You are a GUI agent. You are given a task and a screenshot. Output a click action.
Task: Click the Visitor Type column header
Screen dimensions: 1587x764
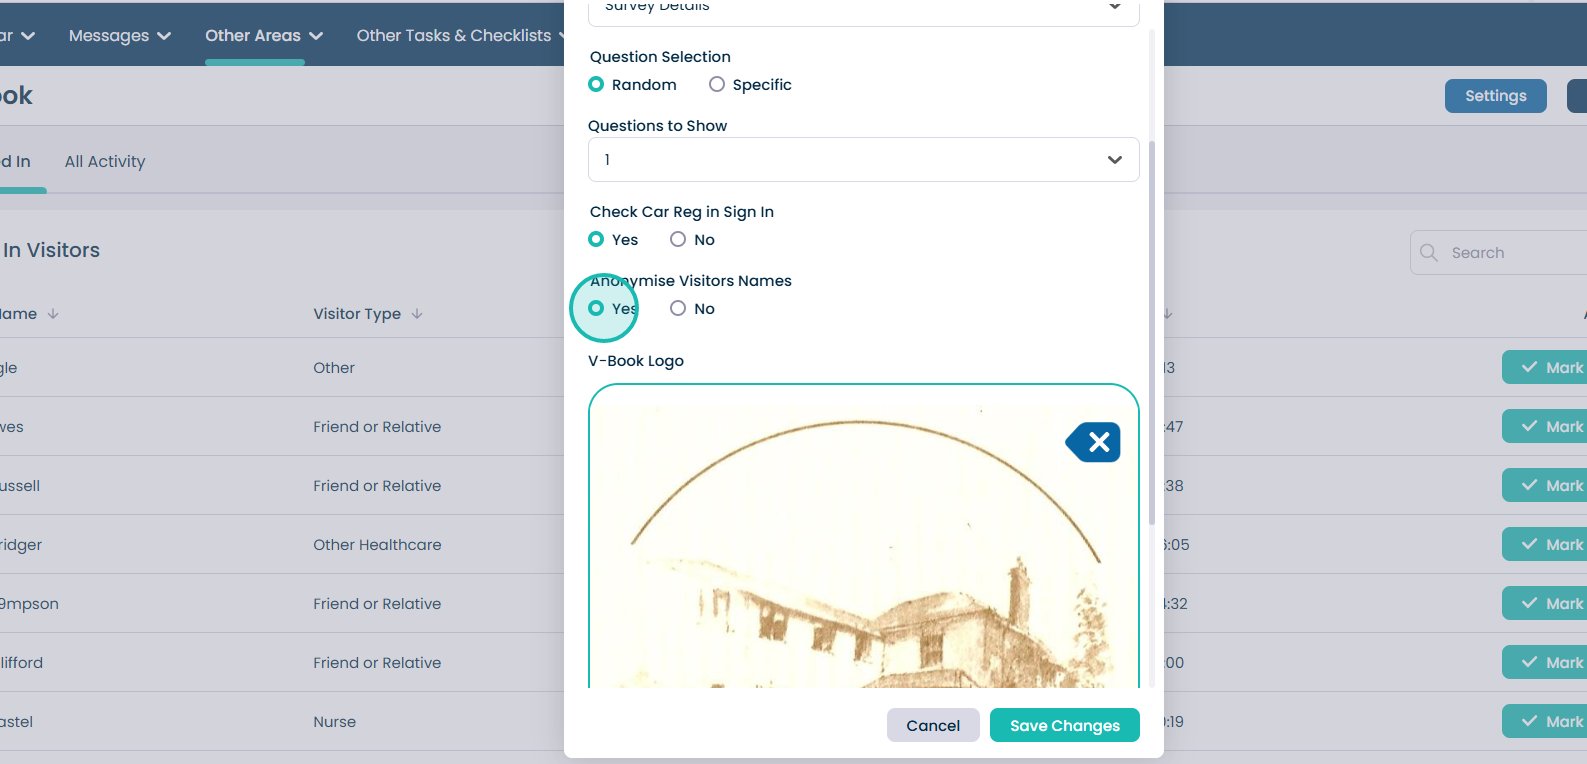tap(357, 314)
